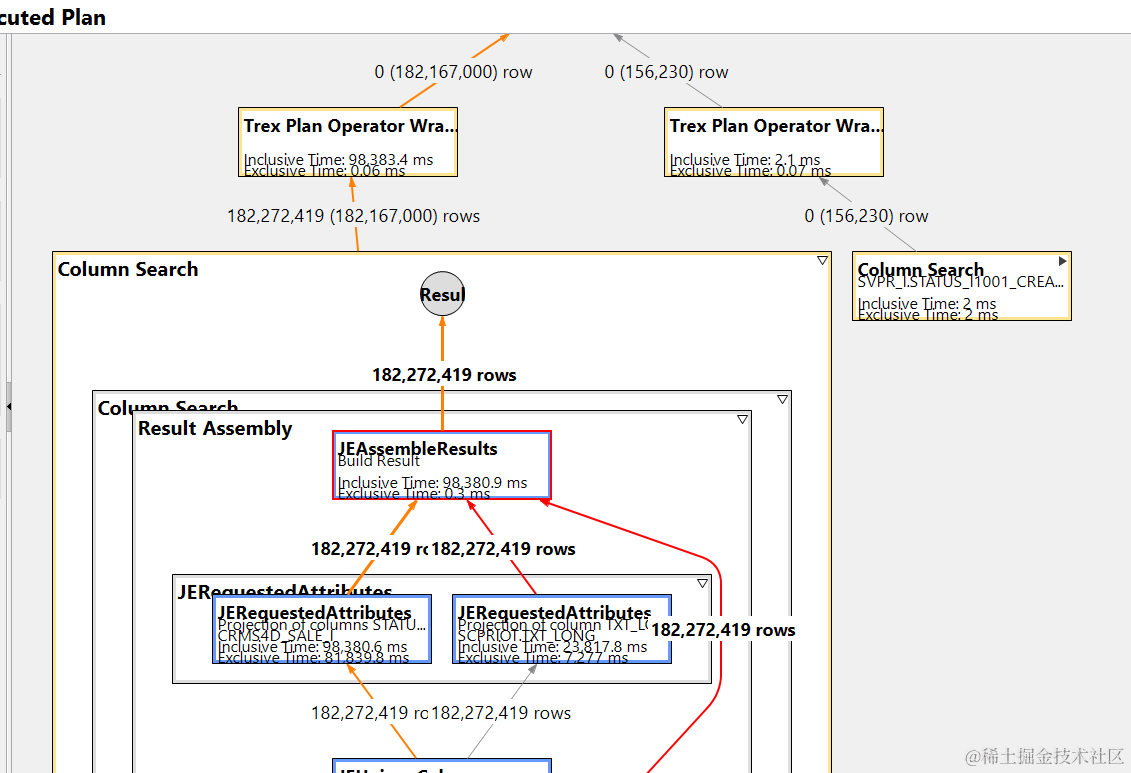Collapse the JERequestedAttributes group box
This screenshot has height=773, width=1131.
click(x=702, y=583)
